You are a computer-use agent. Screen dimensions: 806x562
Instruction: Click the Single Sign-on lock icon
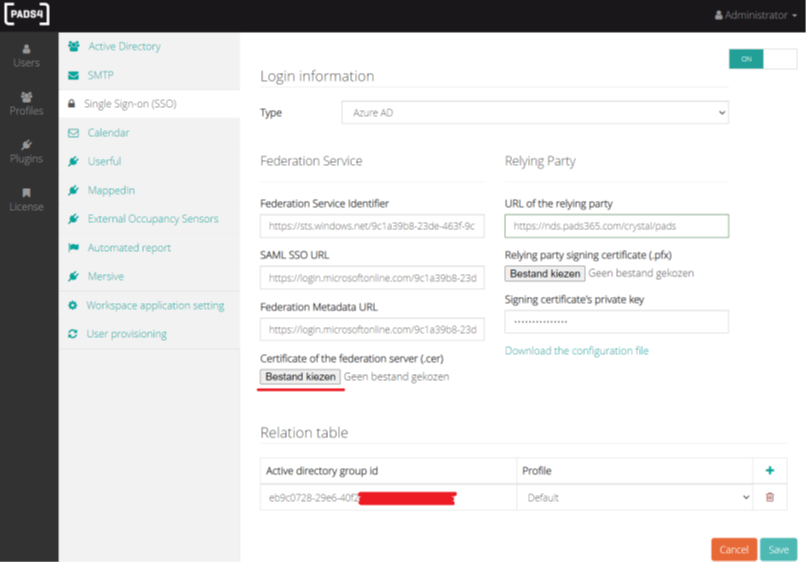pyautogui.click(x=71, y=103)
